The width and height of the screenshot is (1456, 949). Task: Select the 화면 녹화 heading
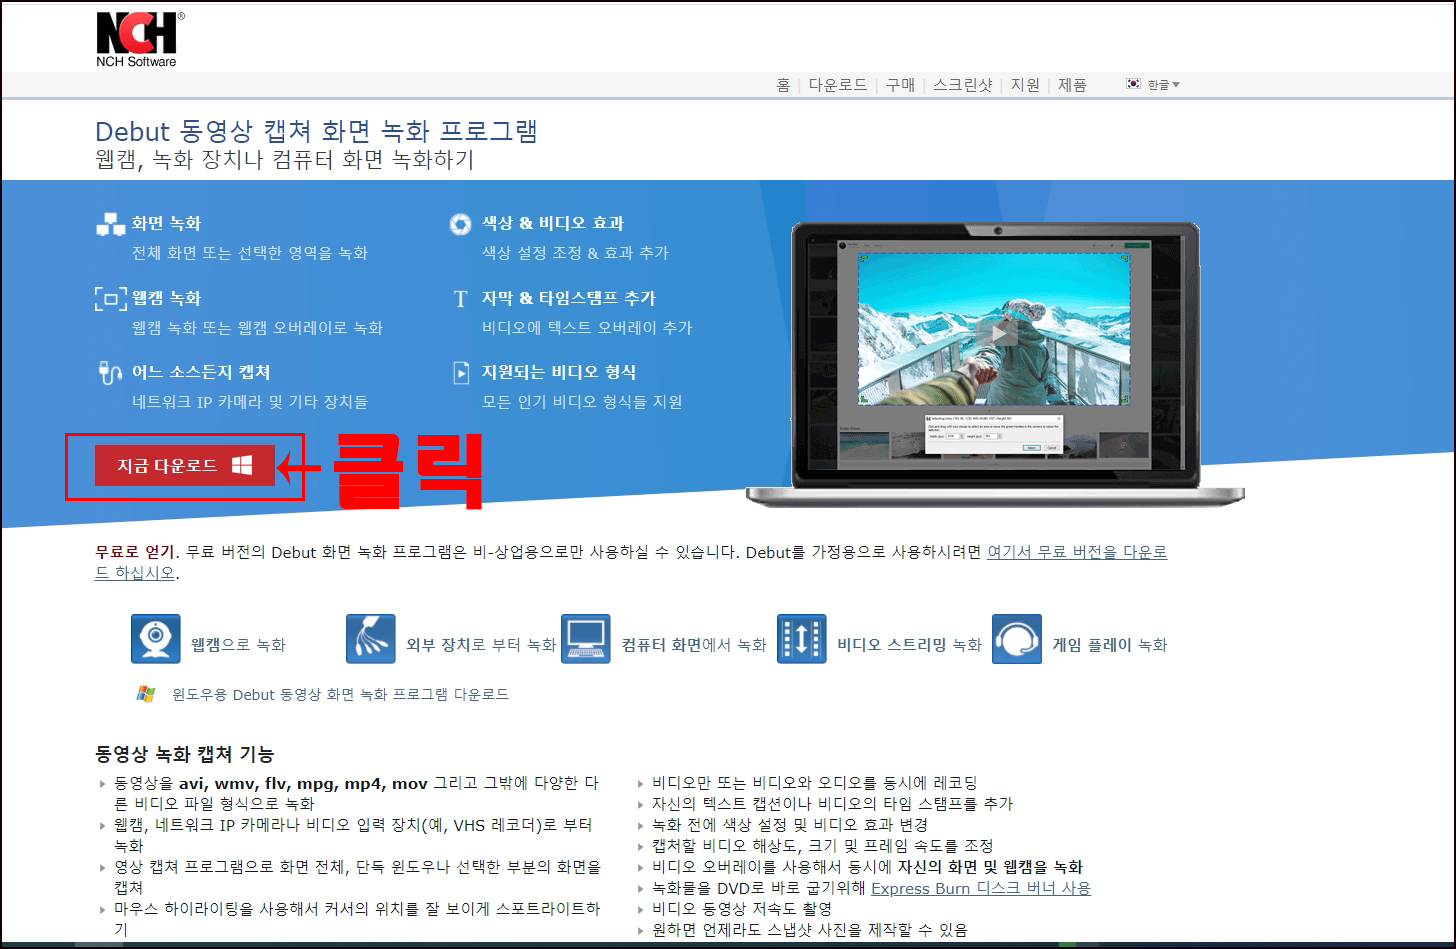click(166, 223)
